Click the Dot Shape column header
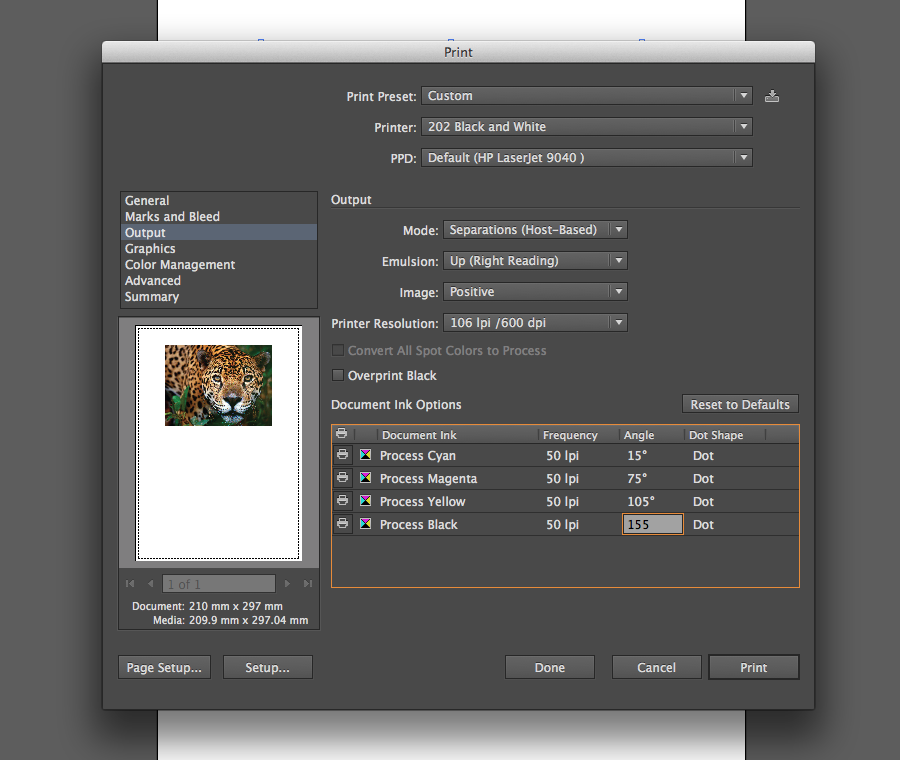 point(716,435)
